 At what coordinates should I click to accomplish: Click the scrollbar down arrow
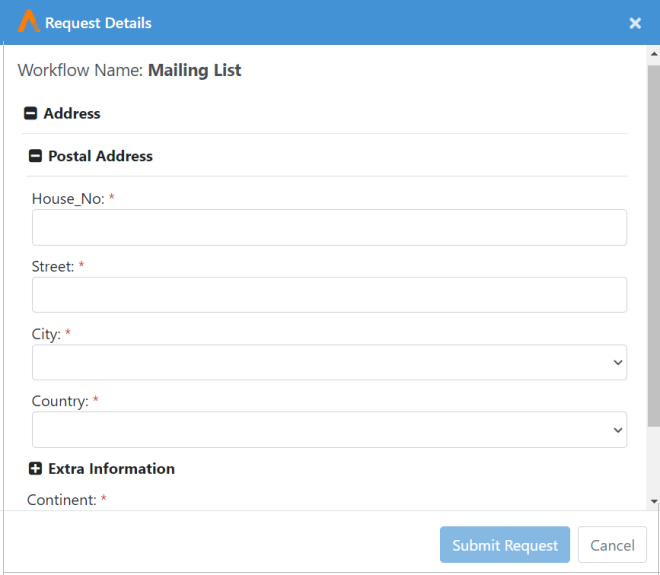coord(653,501)
